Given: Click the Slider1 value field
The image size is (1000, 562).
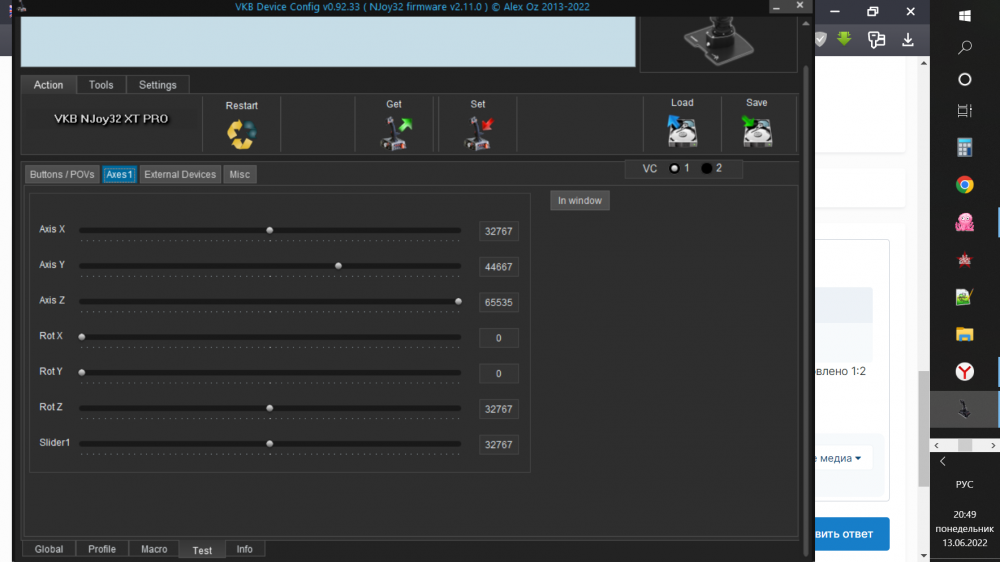Looking at the screenshot, I should click(x=499, y=445).
